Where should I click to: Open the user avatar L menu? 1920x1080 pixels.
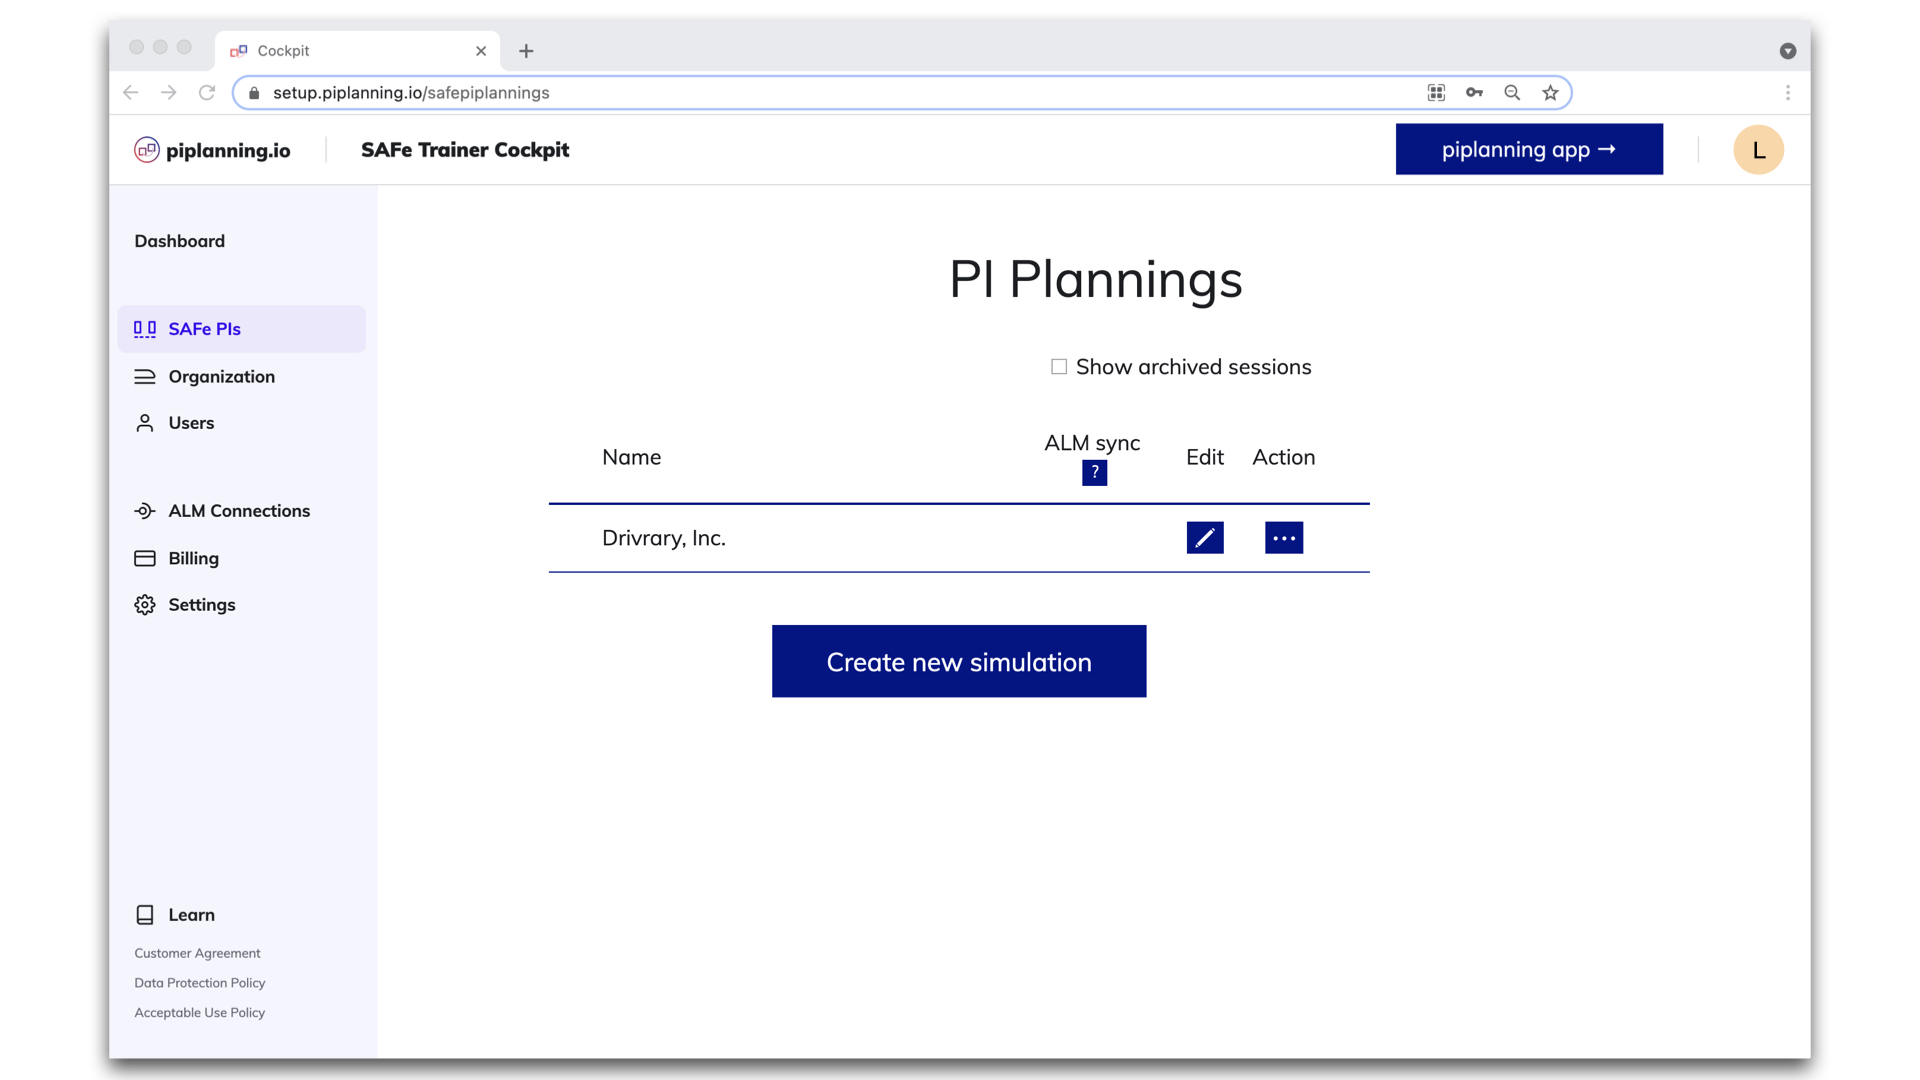click(x=1757, y=150)
